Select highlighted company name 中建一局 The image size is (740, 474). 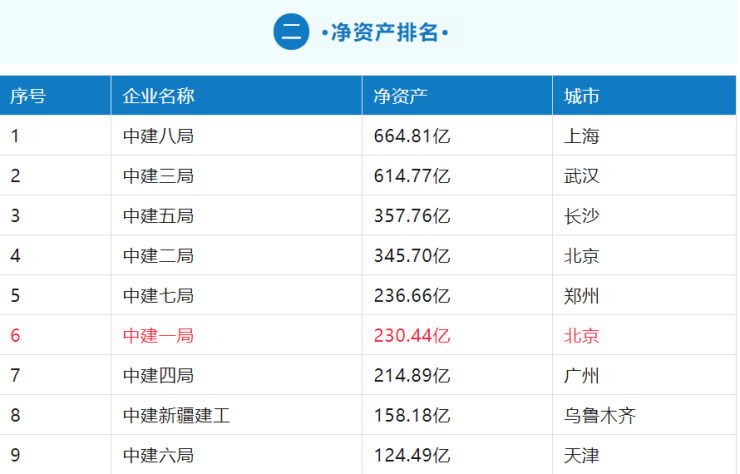click(x=159, y=336)
